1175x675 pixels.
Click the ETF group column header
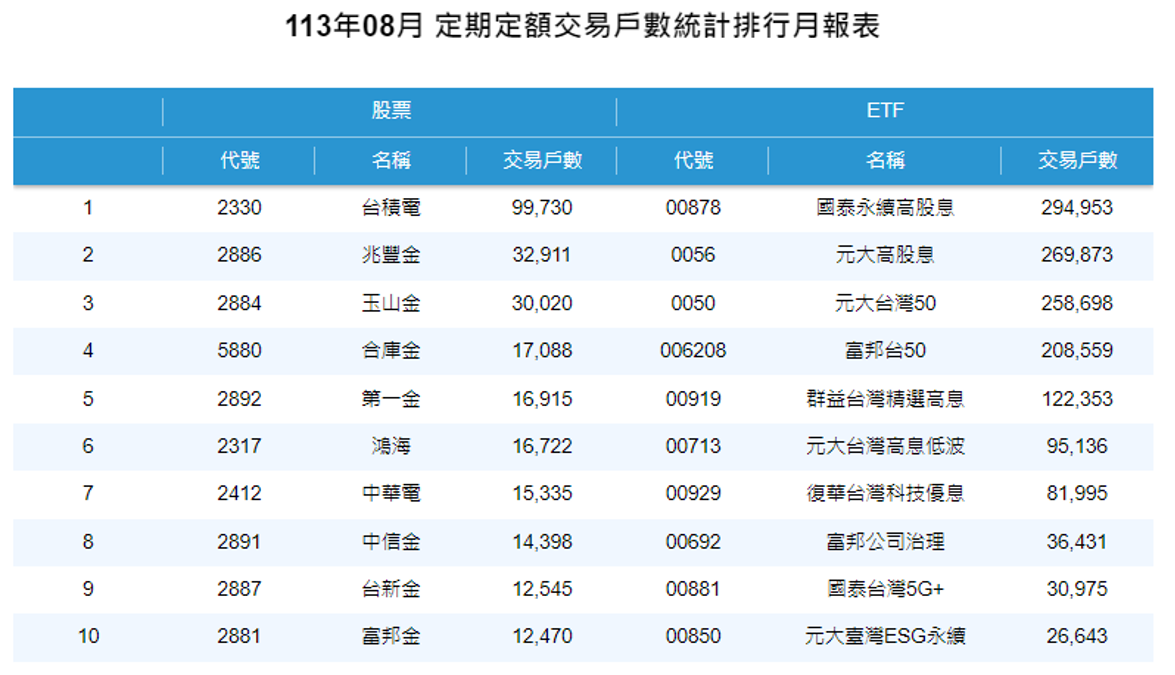(885, 111)
